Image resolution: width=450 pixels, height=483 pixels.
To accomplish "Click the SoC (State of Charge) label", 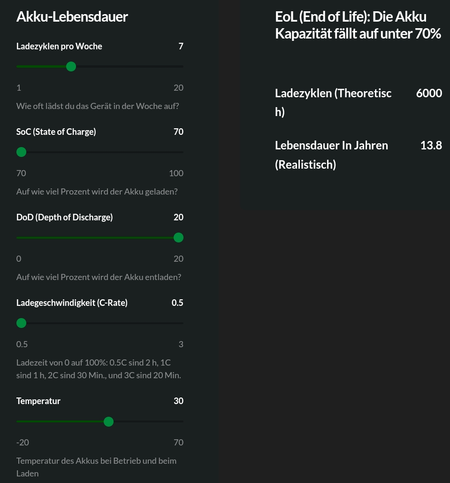I will tap(56, 132).
